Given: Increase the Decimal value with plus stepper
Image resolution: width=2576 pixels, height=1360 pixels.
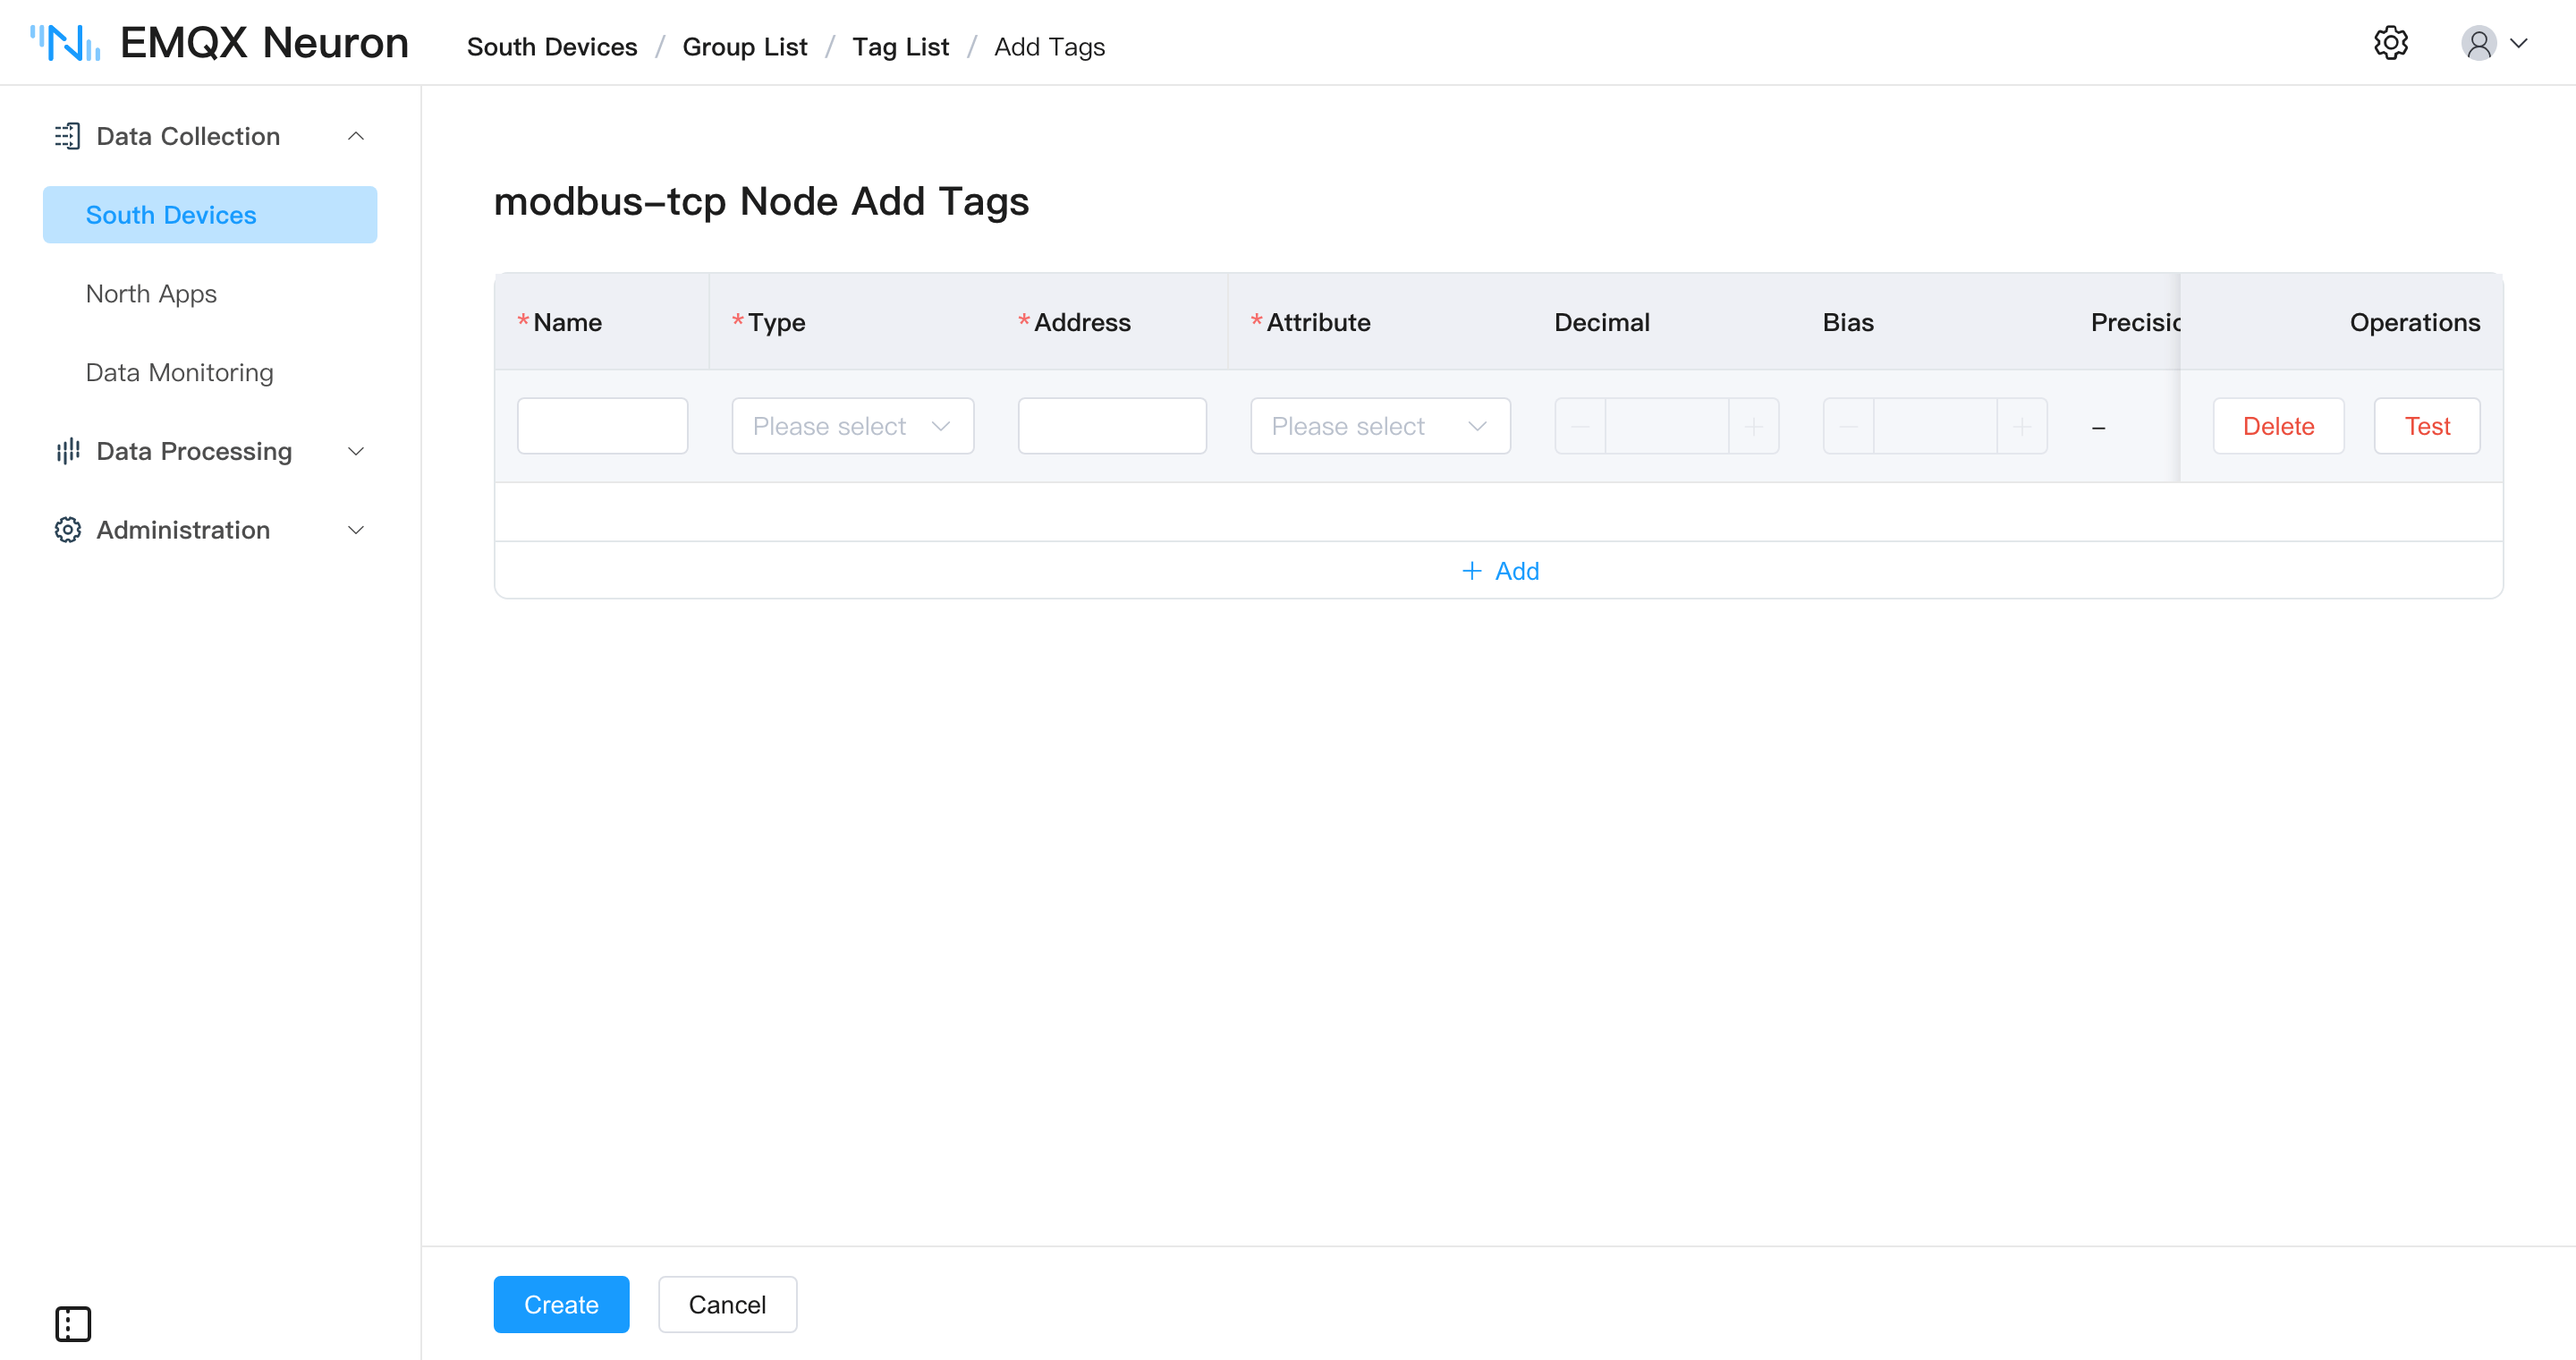Looking at the screenshot, I should (1754, 426).
